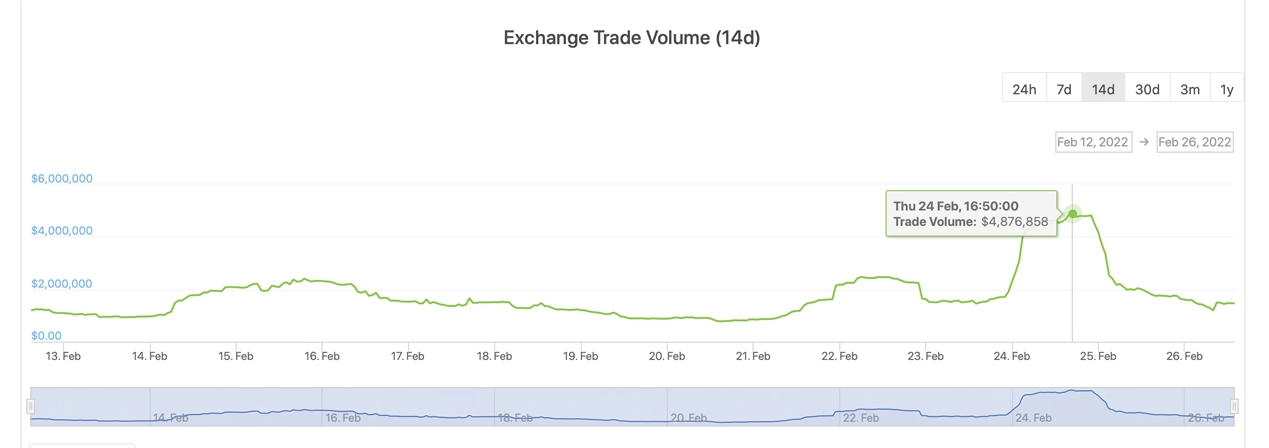Switch chart to 30d range
Image resolution: width=1269 pixels, height=448 pixels.
click(1147, 88)
